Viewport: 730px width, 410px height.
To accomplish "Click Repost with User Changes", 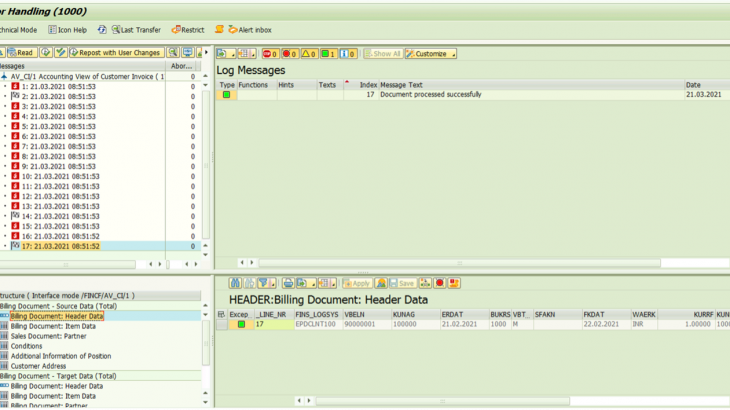I will pyautogui.click(x=115, y=53).
